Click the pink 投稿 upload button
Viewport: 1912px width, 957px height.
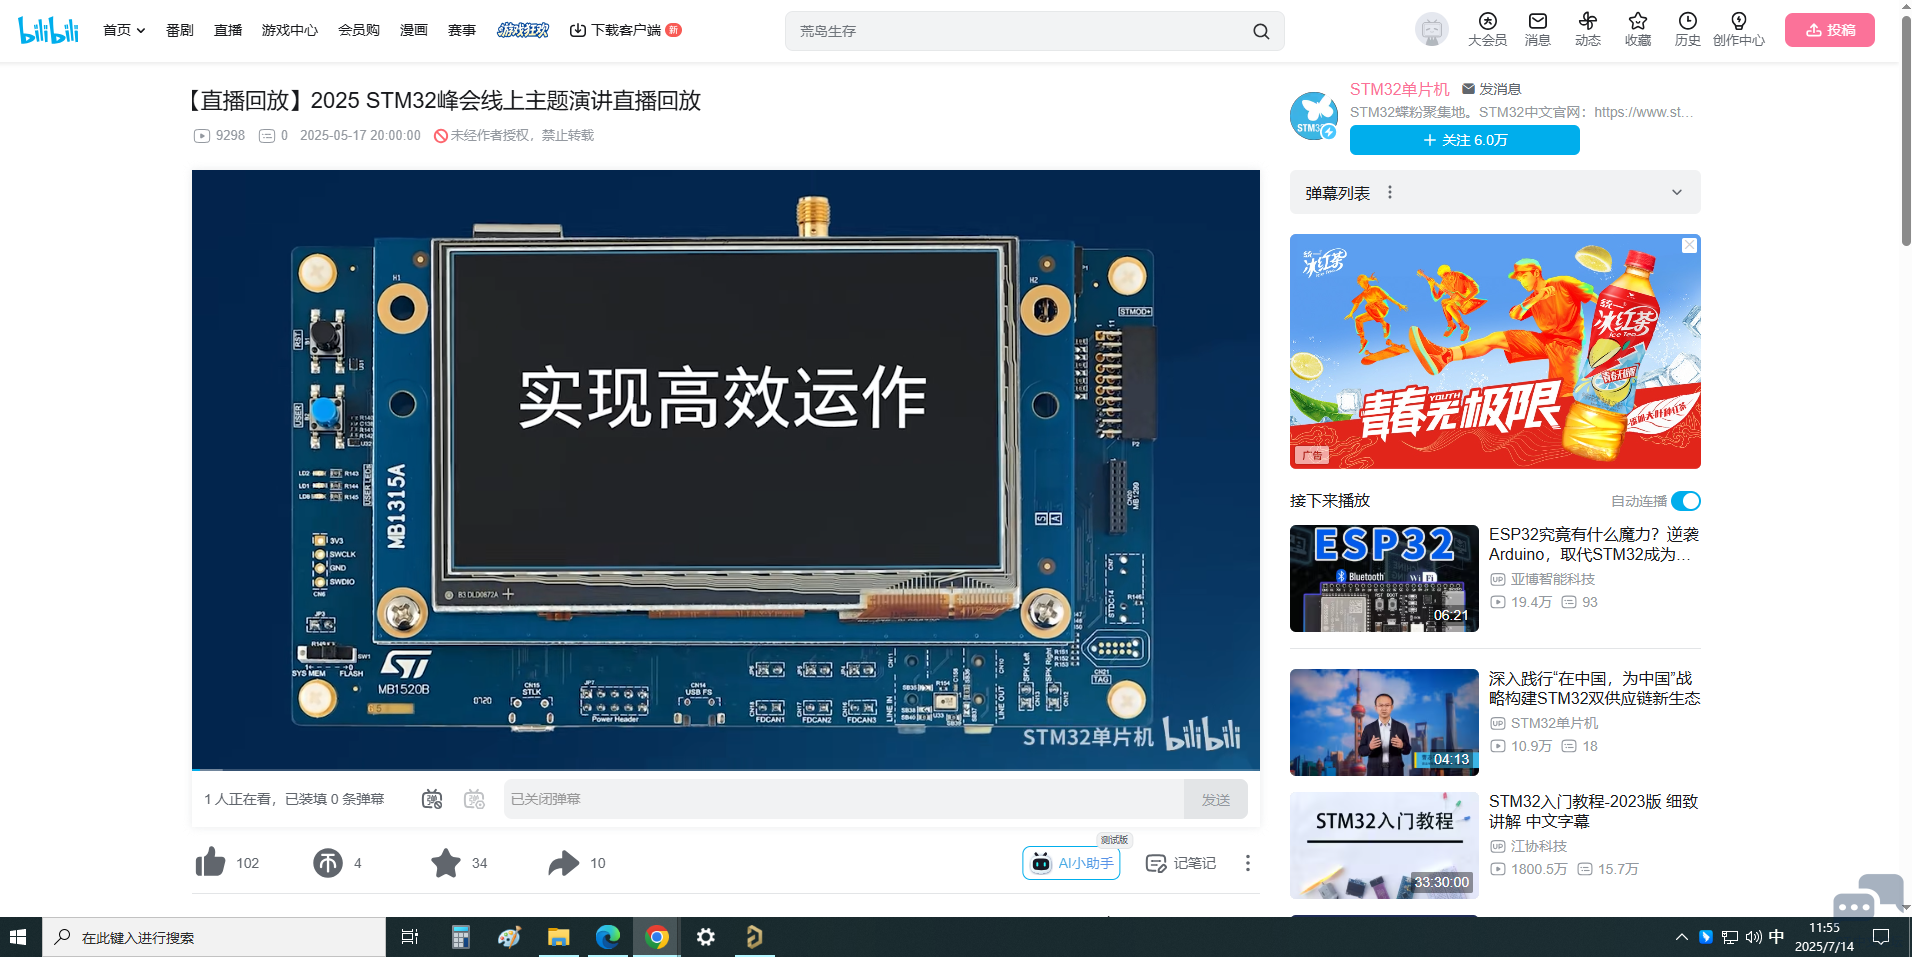(x=1830, y=30)
